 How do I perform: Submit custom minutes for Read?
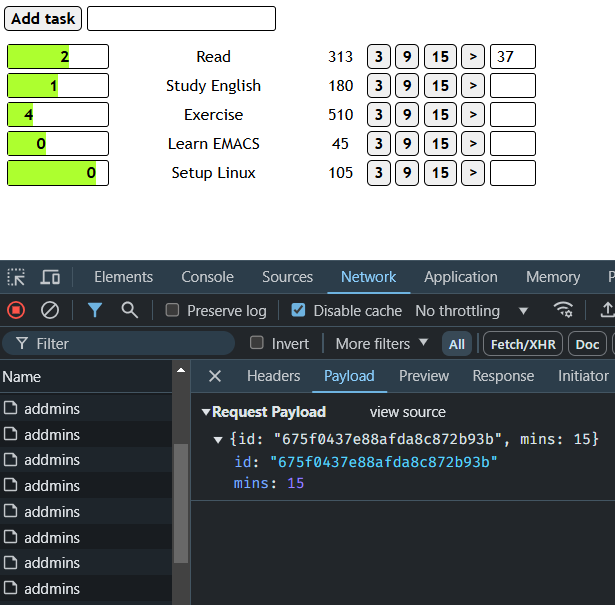click(x=473, y=56)
